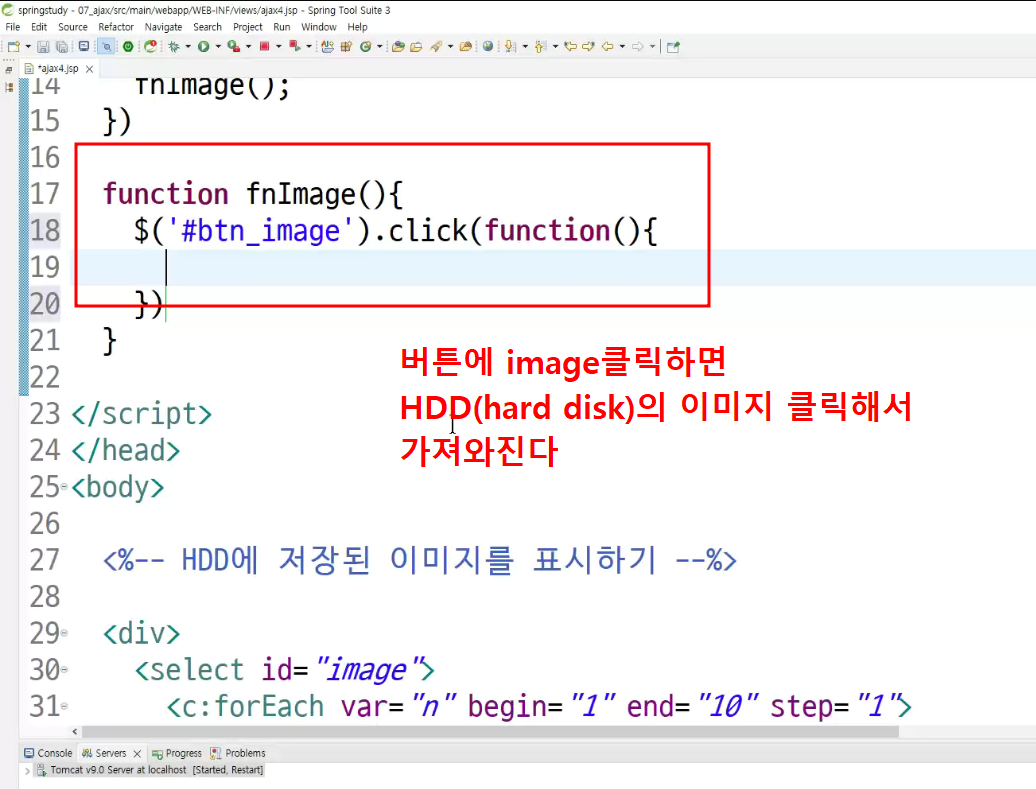Click the green Run toolbar icon

(x=204, y=46)
